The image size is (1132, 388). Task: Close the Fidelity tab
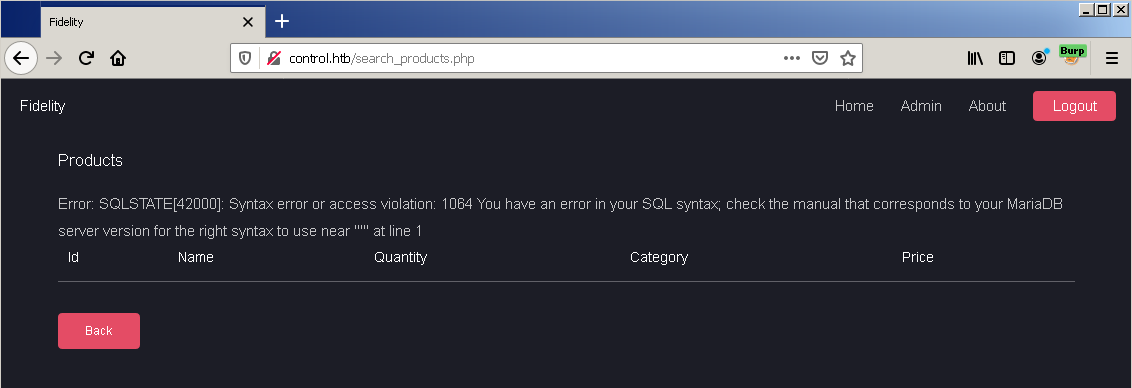(248, 22)
